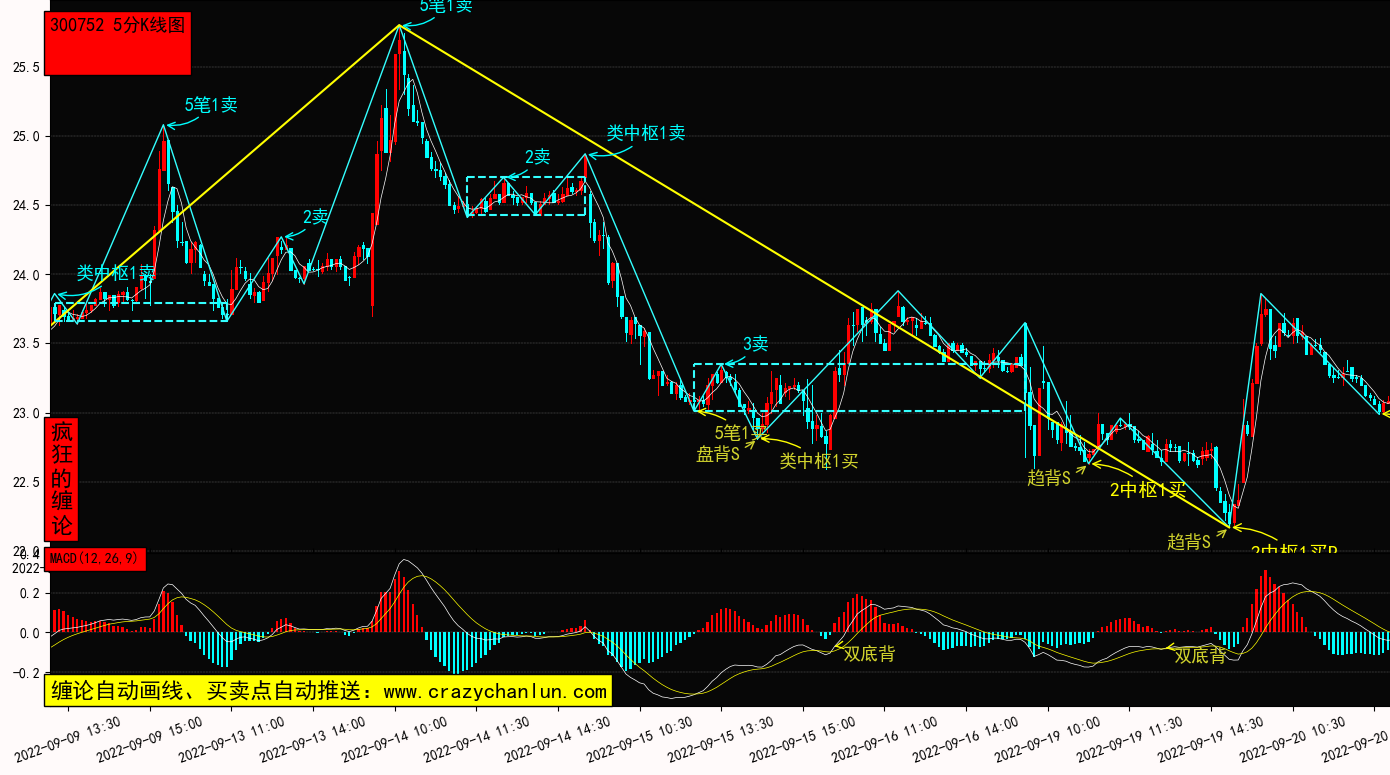
Task: Click the MACD(12,26,9) indicator label
Action: tap(97, 559)
